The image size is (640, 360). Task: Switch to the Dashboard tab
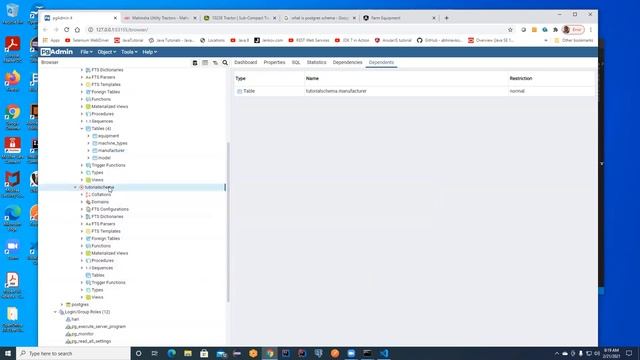point(246,62)
